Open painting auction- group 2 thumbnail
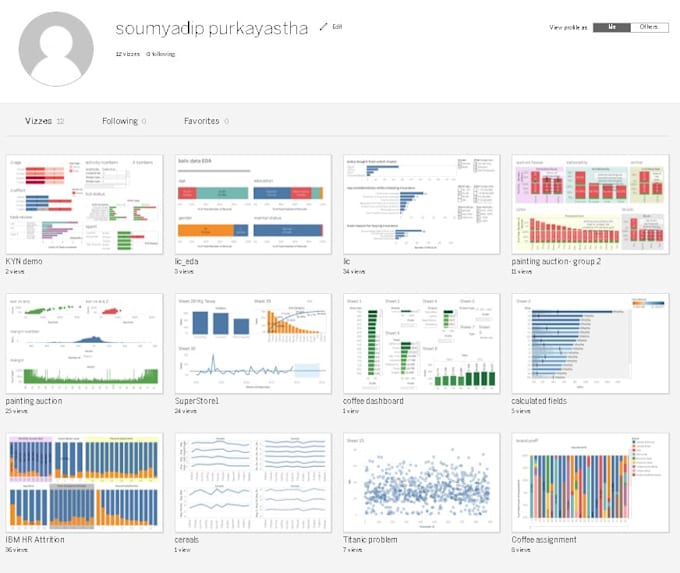Image resolution: width=680 pixels, height=573 pixels. pos(590,204)
